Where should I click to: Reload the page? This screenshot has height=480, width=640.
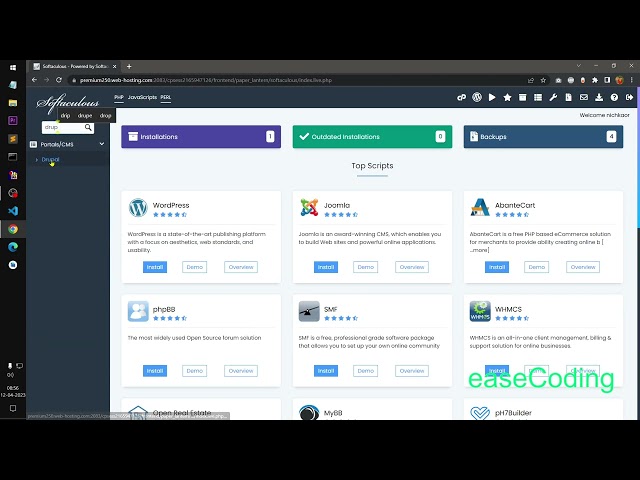(x=59, y=80)
